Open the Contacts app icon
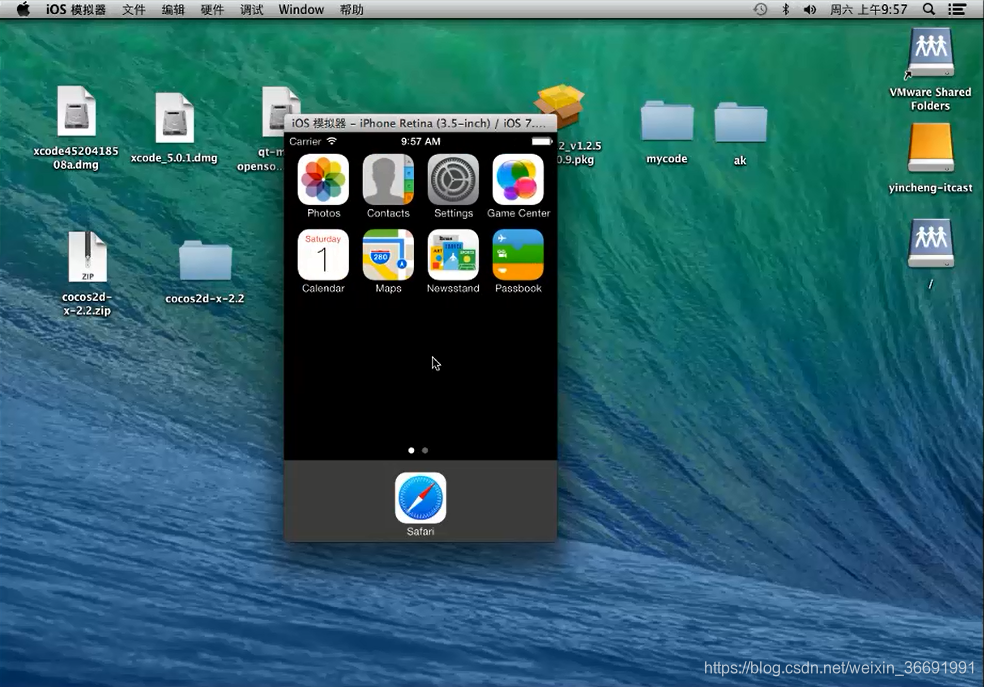984x687 pixels. (x=388, y=180)
